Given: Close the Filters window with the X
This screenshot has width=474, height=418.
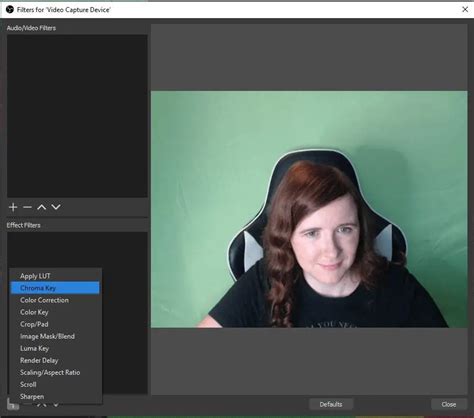Looking at the screenshot, I should coord(465,9).
